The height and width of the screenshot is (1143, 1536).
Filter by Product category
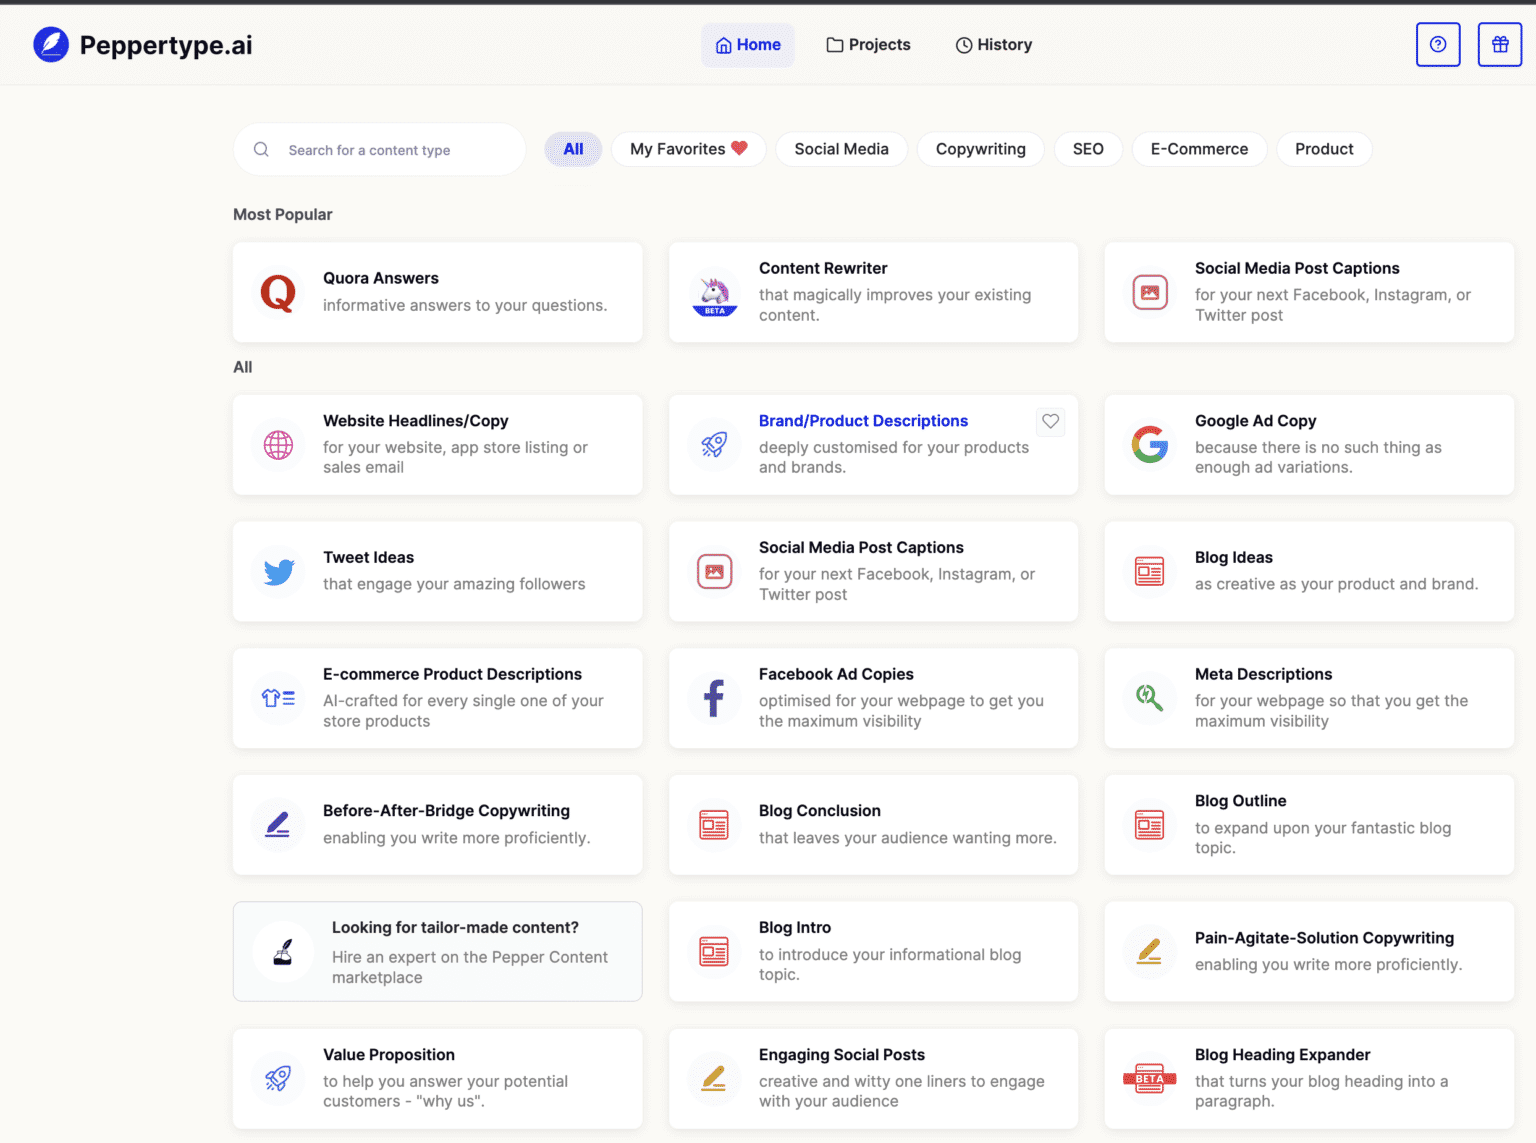pos(1324,149)
